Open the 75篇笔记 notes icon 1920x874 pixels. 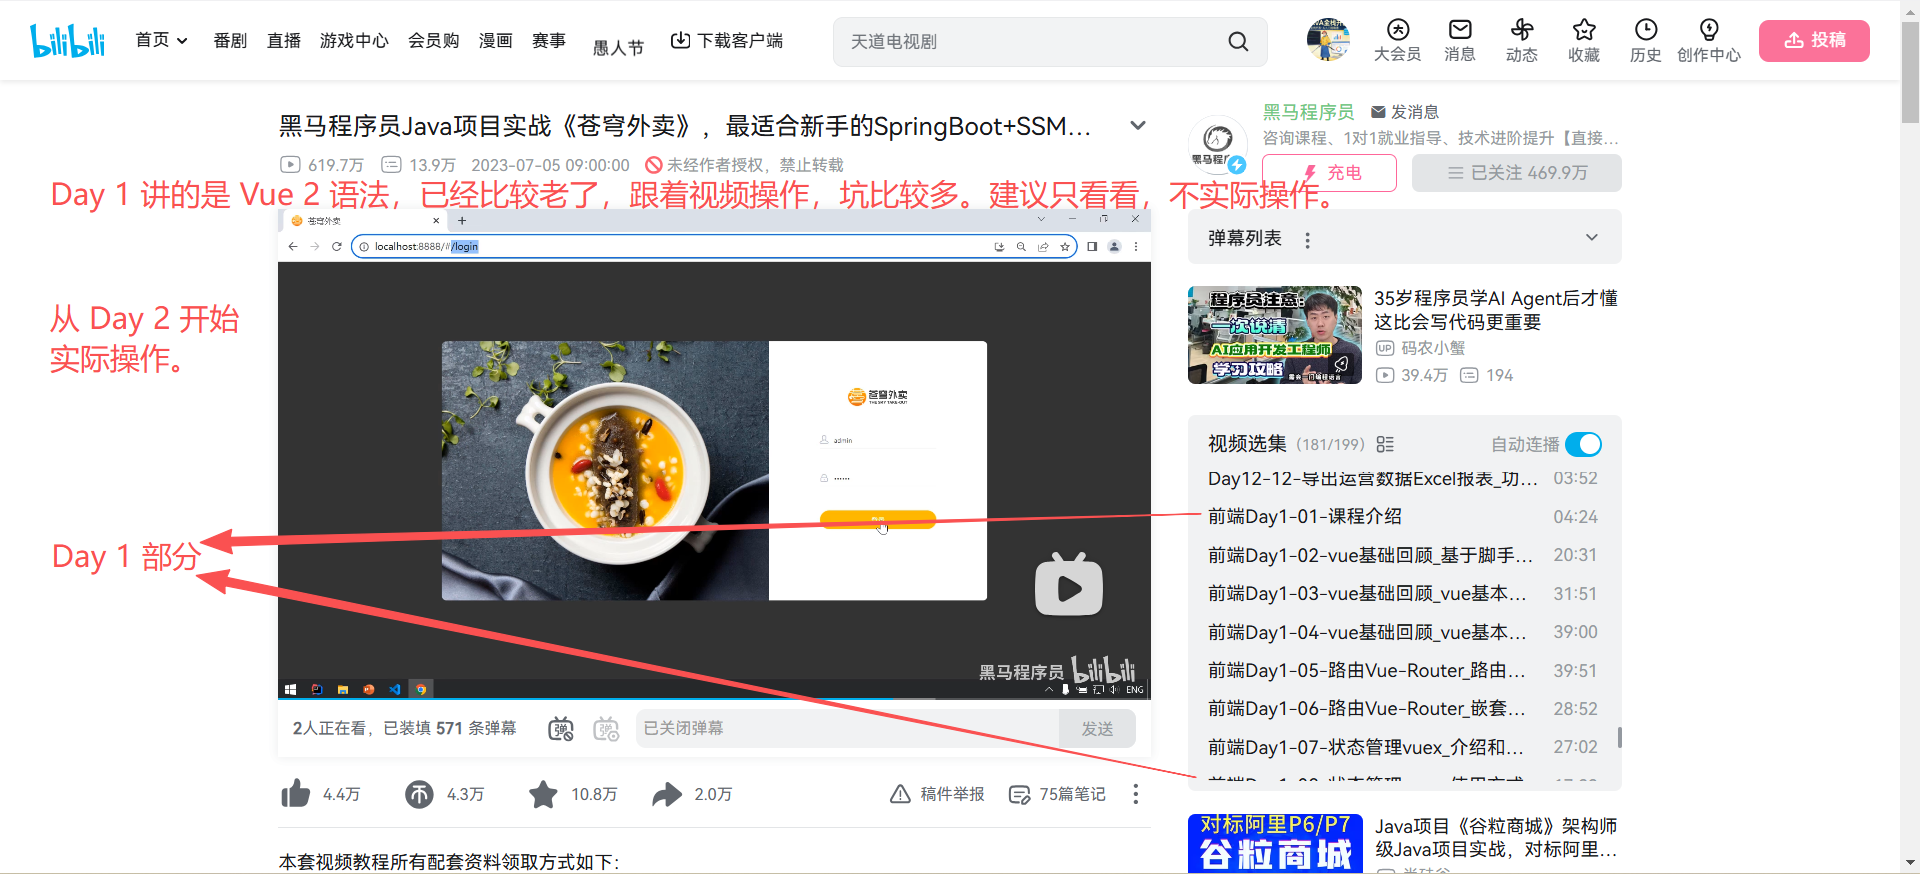pyautogui.click(x=1019, y=794)
